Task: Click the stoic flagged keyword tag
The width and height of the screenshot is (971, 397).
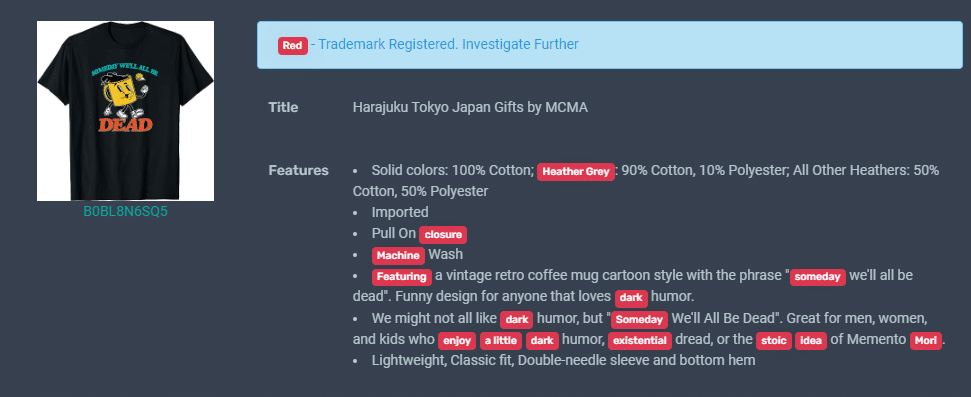Action: [773, 341]
